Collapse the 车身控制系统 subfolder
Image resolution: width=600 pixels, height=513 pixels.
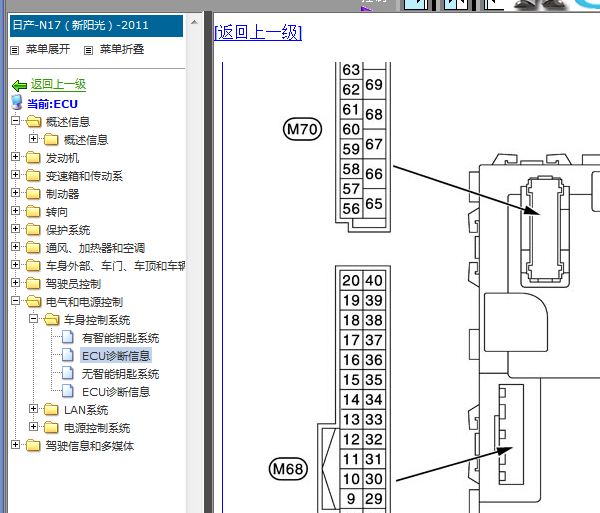pyautogui.click(x=33, y=318)
